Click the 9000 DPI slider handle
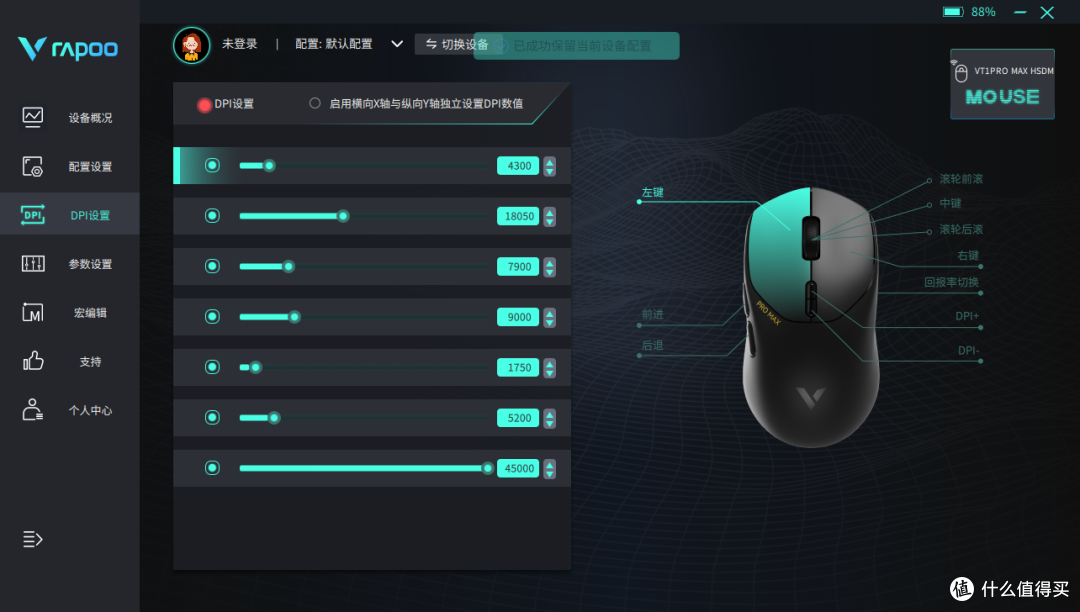Screen dimensions: 1080x612 point(294,317)
